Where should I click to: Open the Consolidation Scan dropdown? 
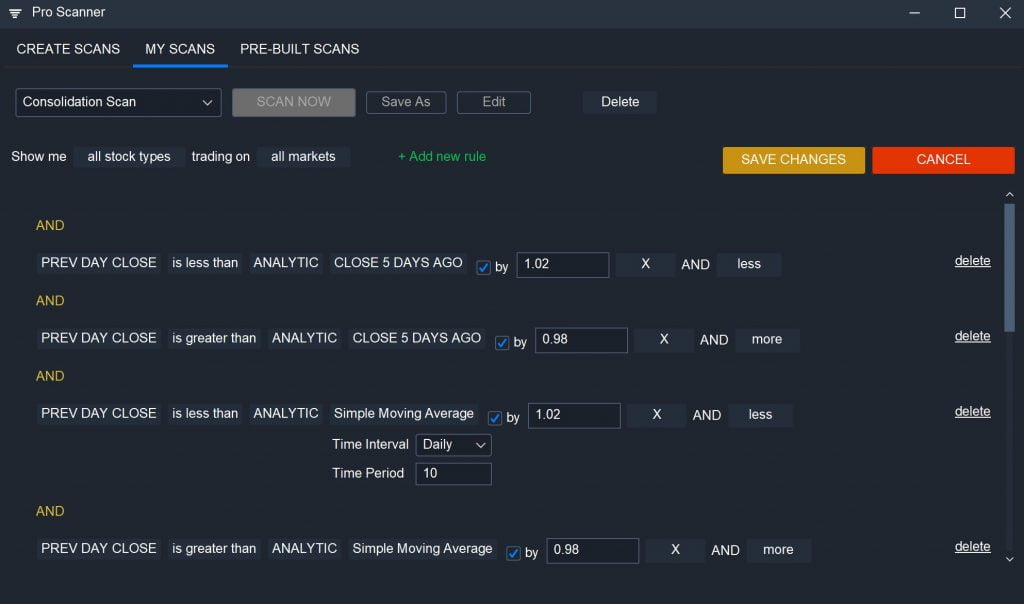[x=117, y=102]
